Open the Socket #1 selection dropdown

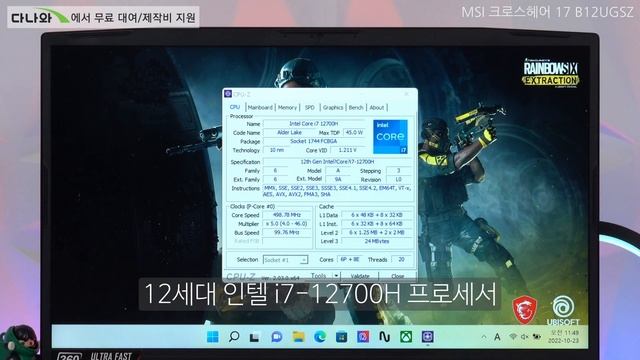pos(285,260)
